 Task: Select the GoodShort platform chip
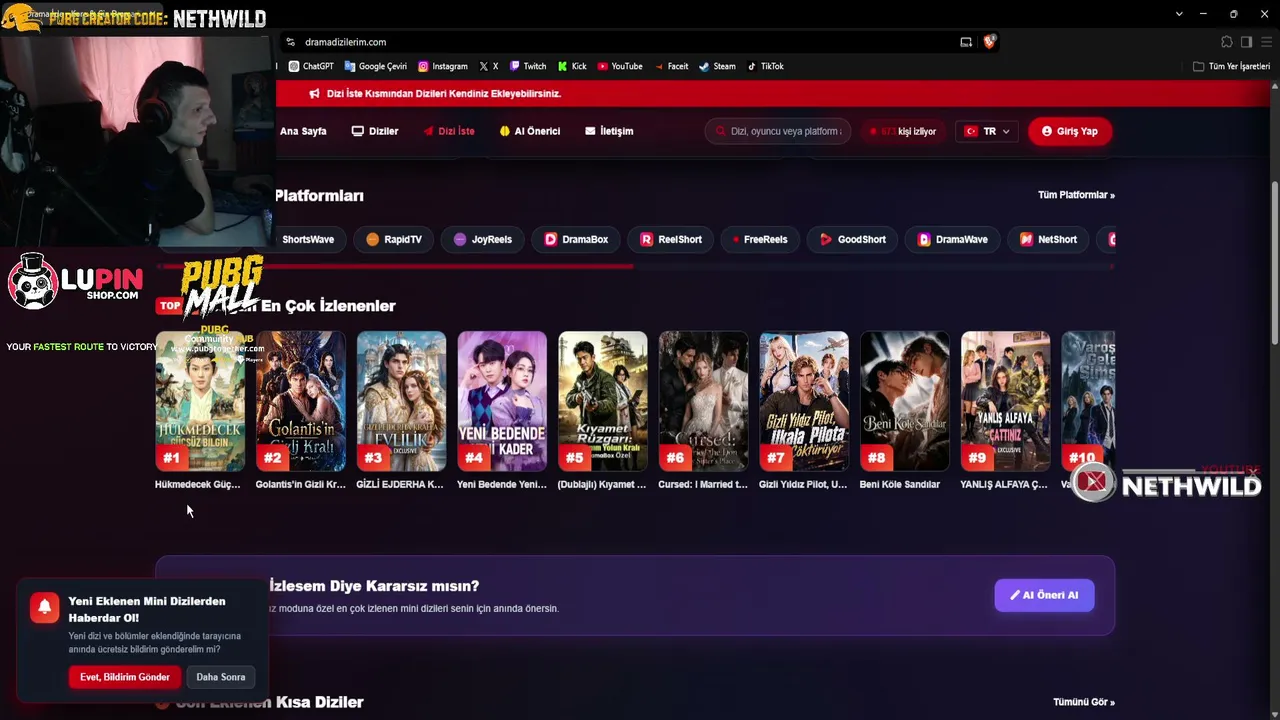point(852,239)
